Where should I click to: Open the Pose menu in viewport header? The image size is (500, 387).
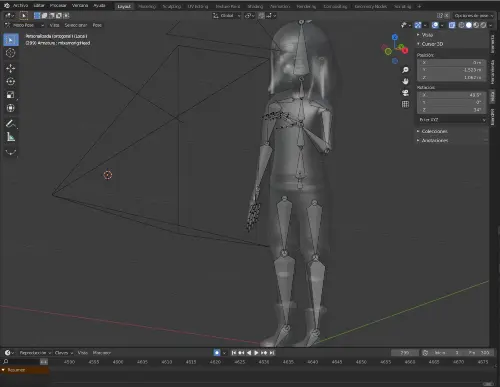tap(97, 25)
